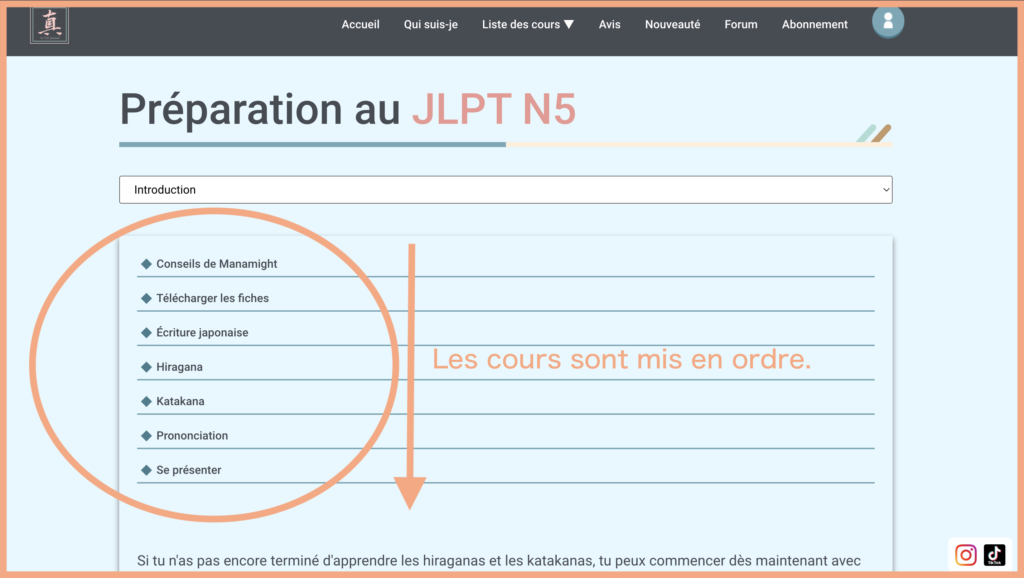Screen dimensions: 1024x578
Task: Open the Nouveauté menu item
Action: tap(672, 25)
